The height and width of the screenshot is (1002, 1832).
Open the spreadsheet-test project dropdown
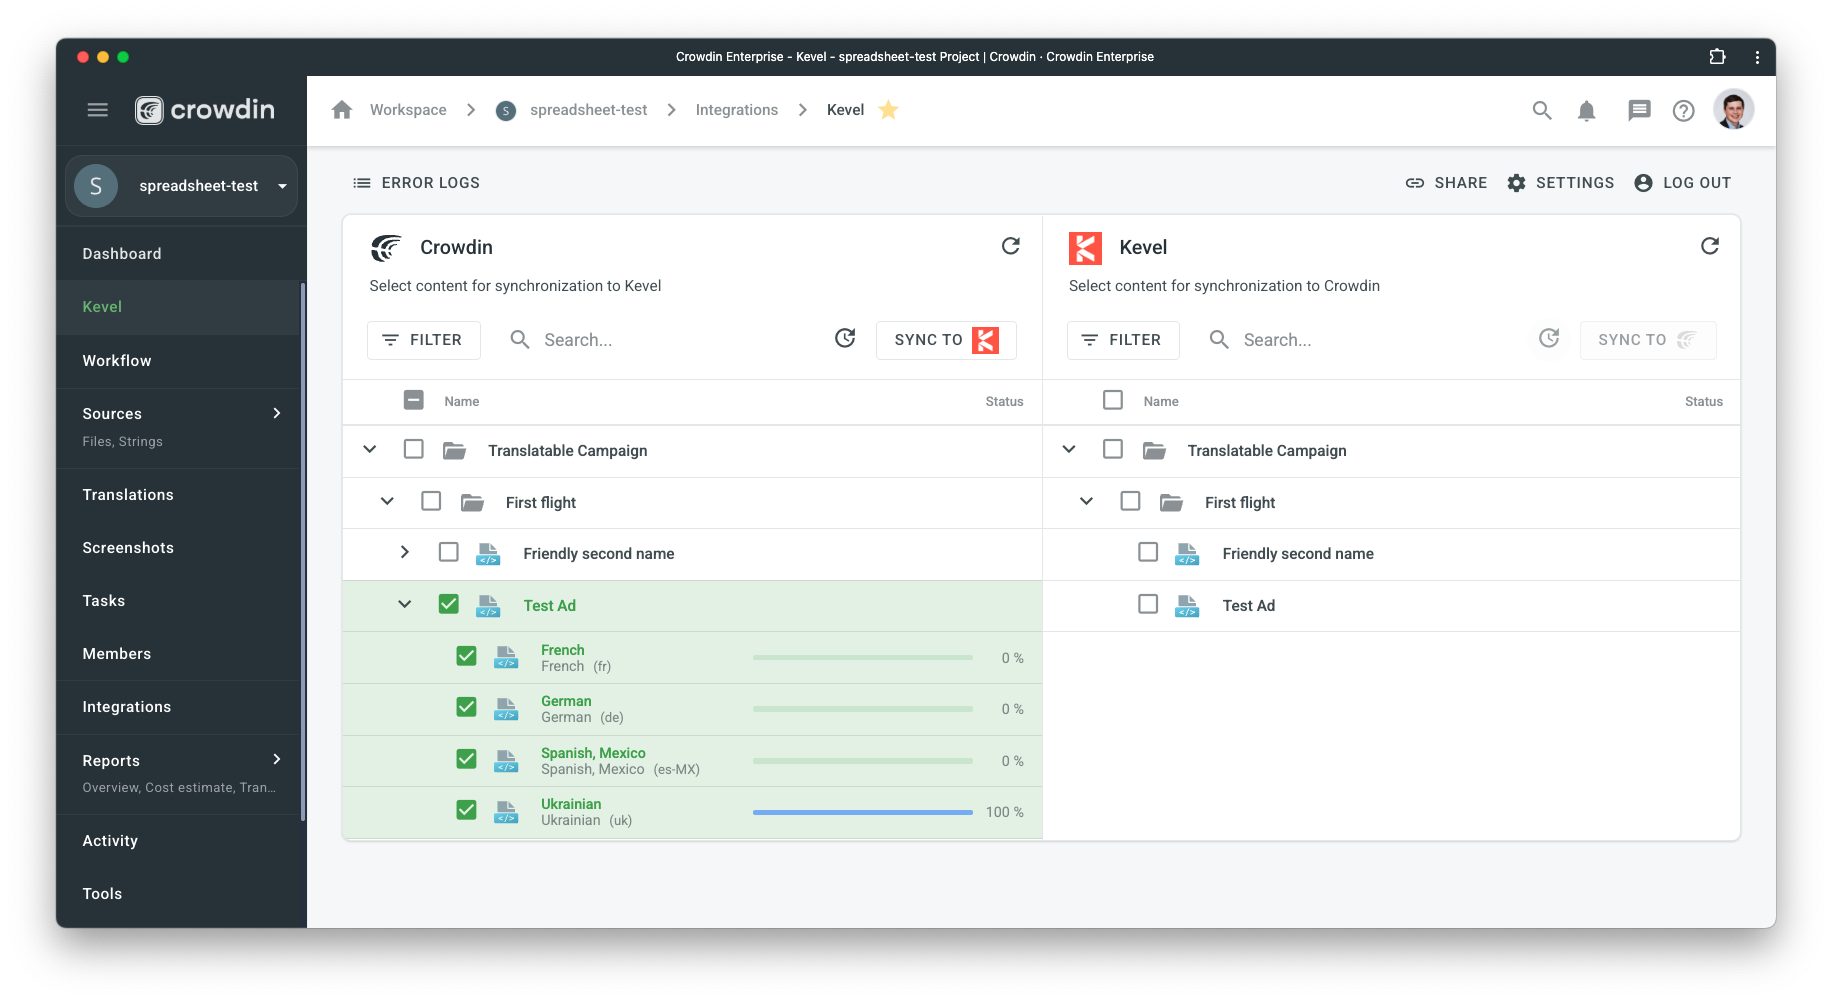[x=181, y=186]
